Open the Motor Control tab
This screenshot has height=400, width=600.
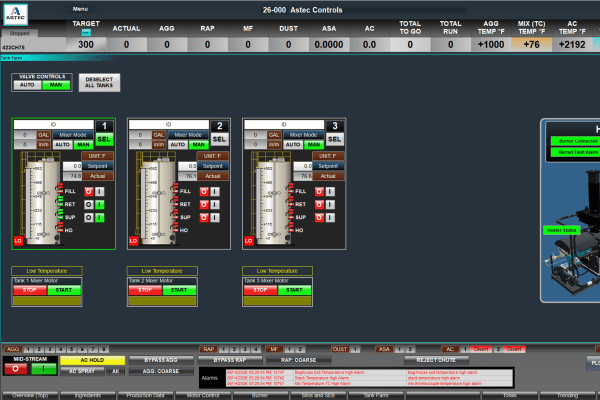point(203,395)
